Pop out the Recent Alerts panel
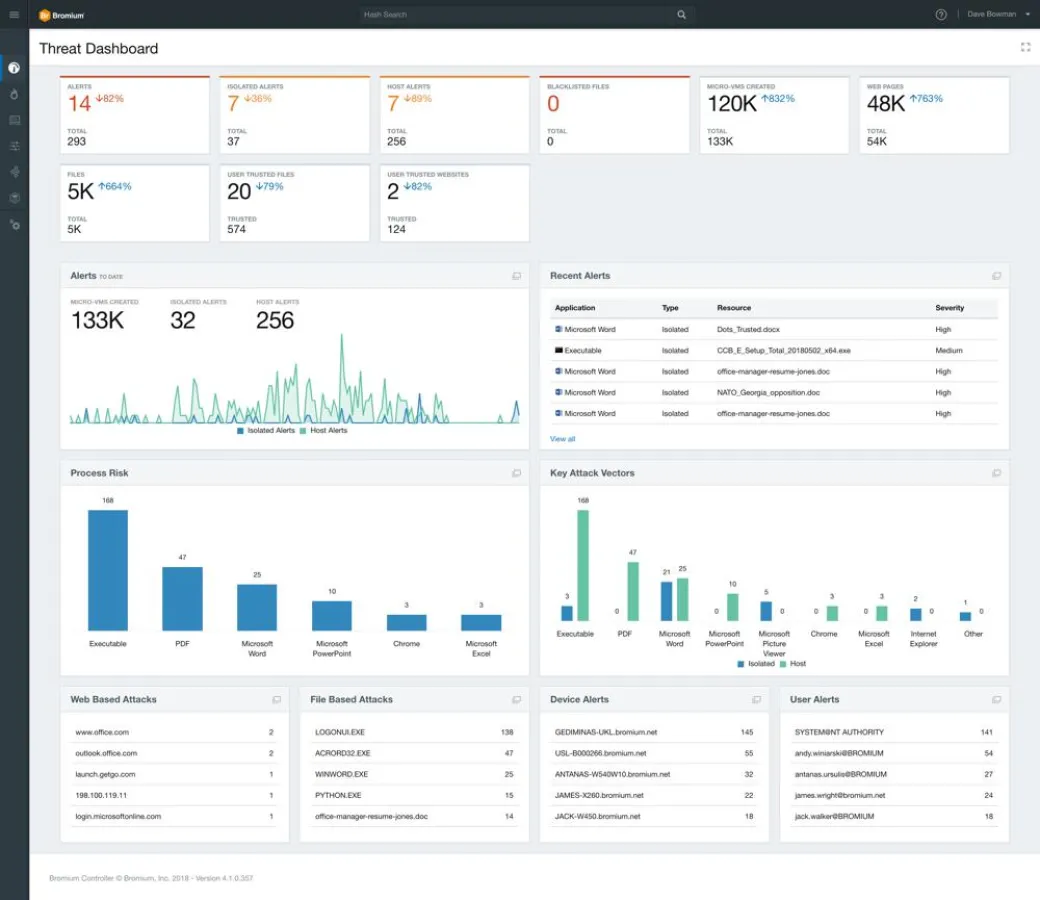 [x=996, y=276]
